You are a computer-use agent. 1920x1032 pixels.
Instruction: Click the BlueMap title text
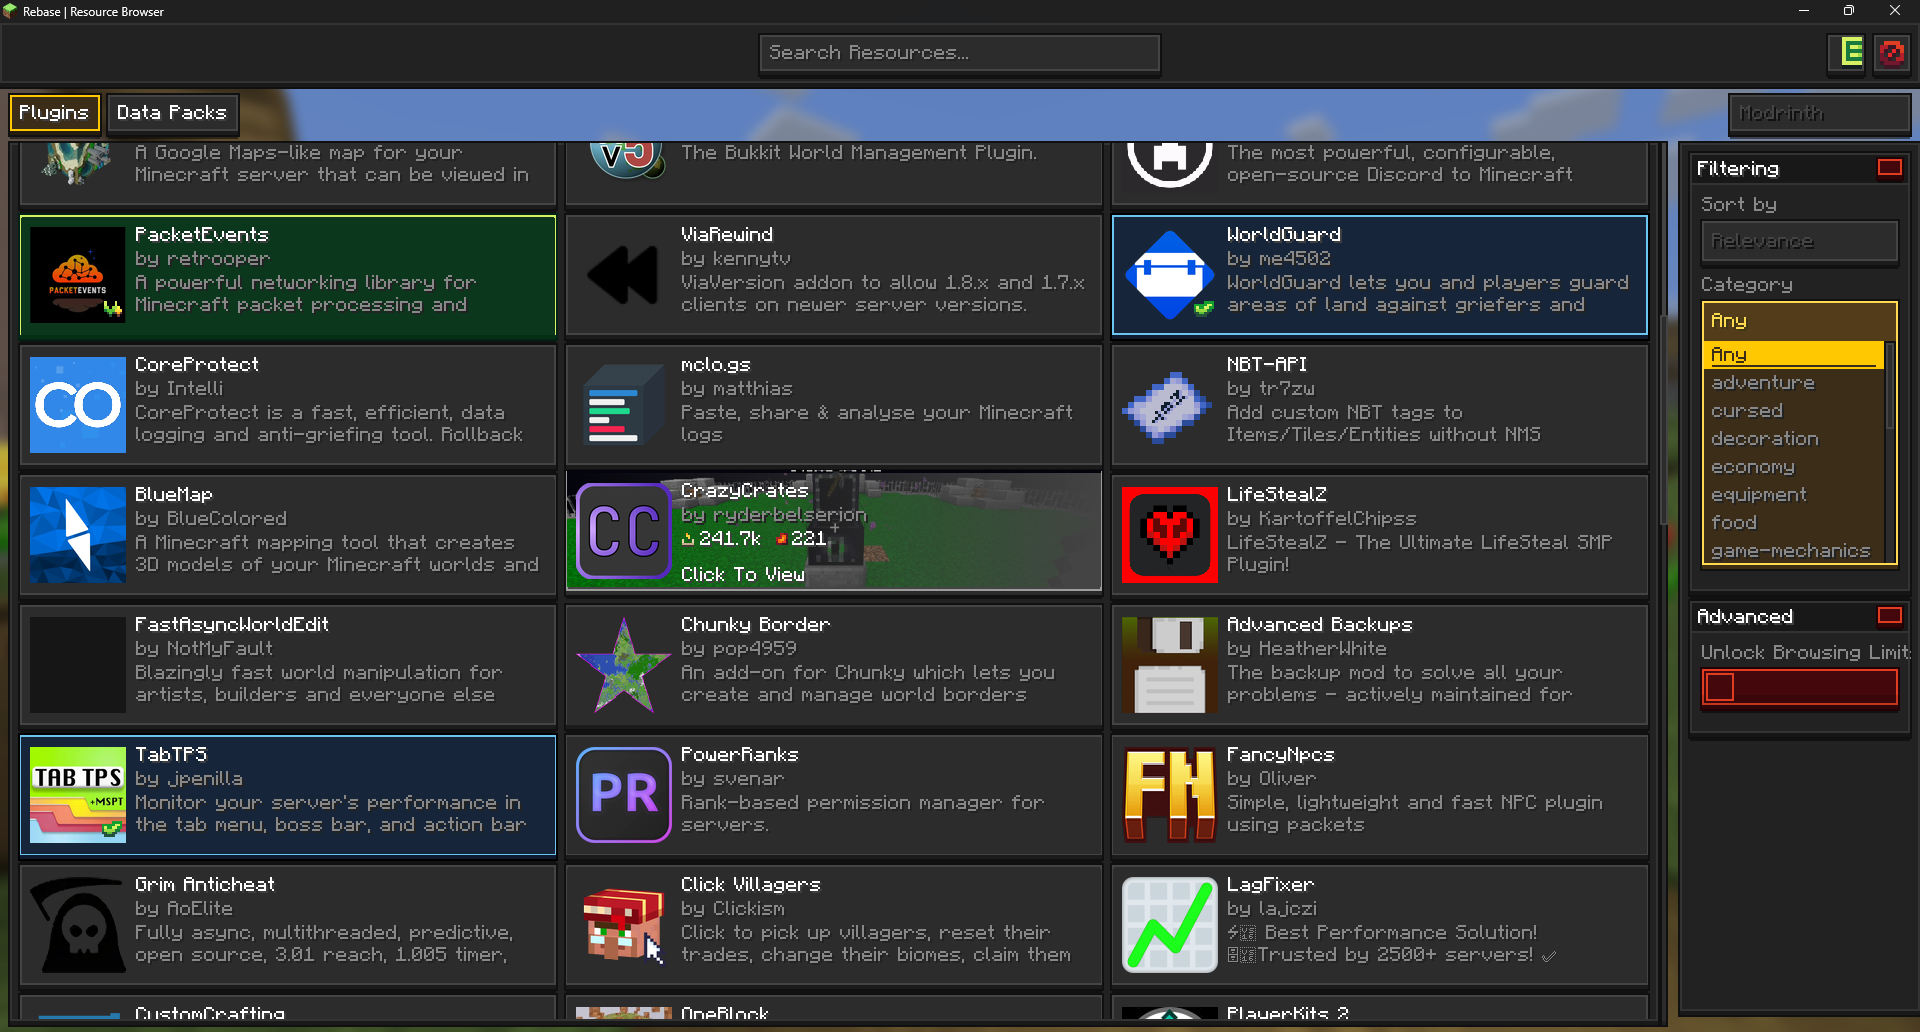(173, 494)
